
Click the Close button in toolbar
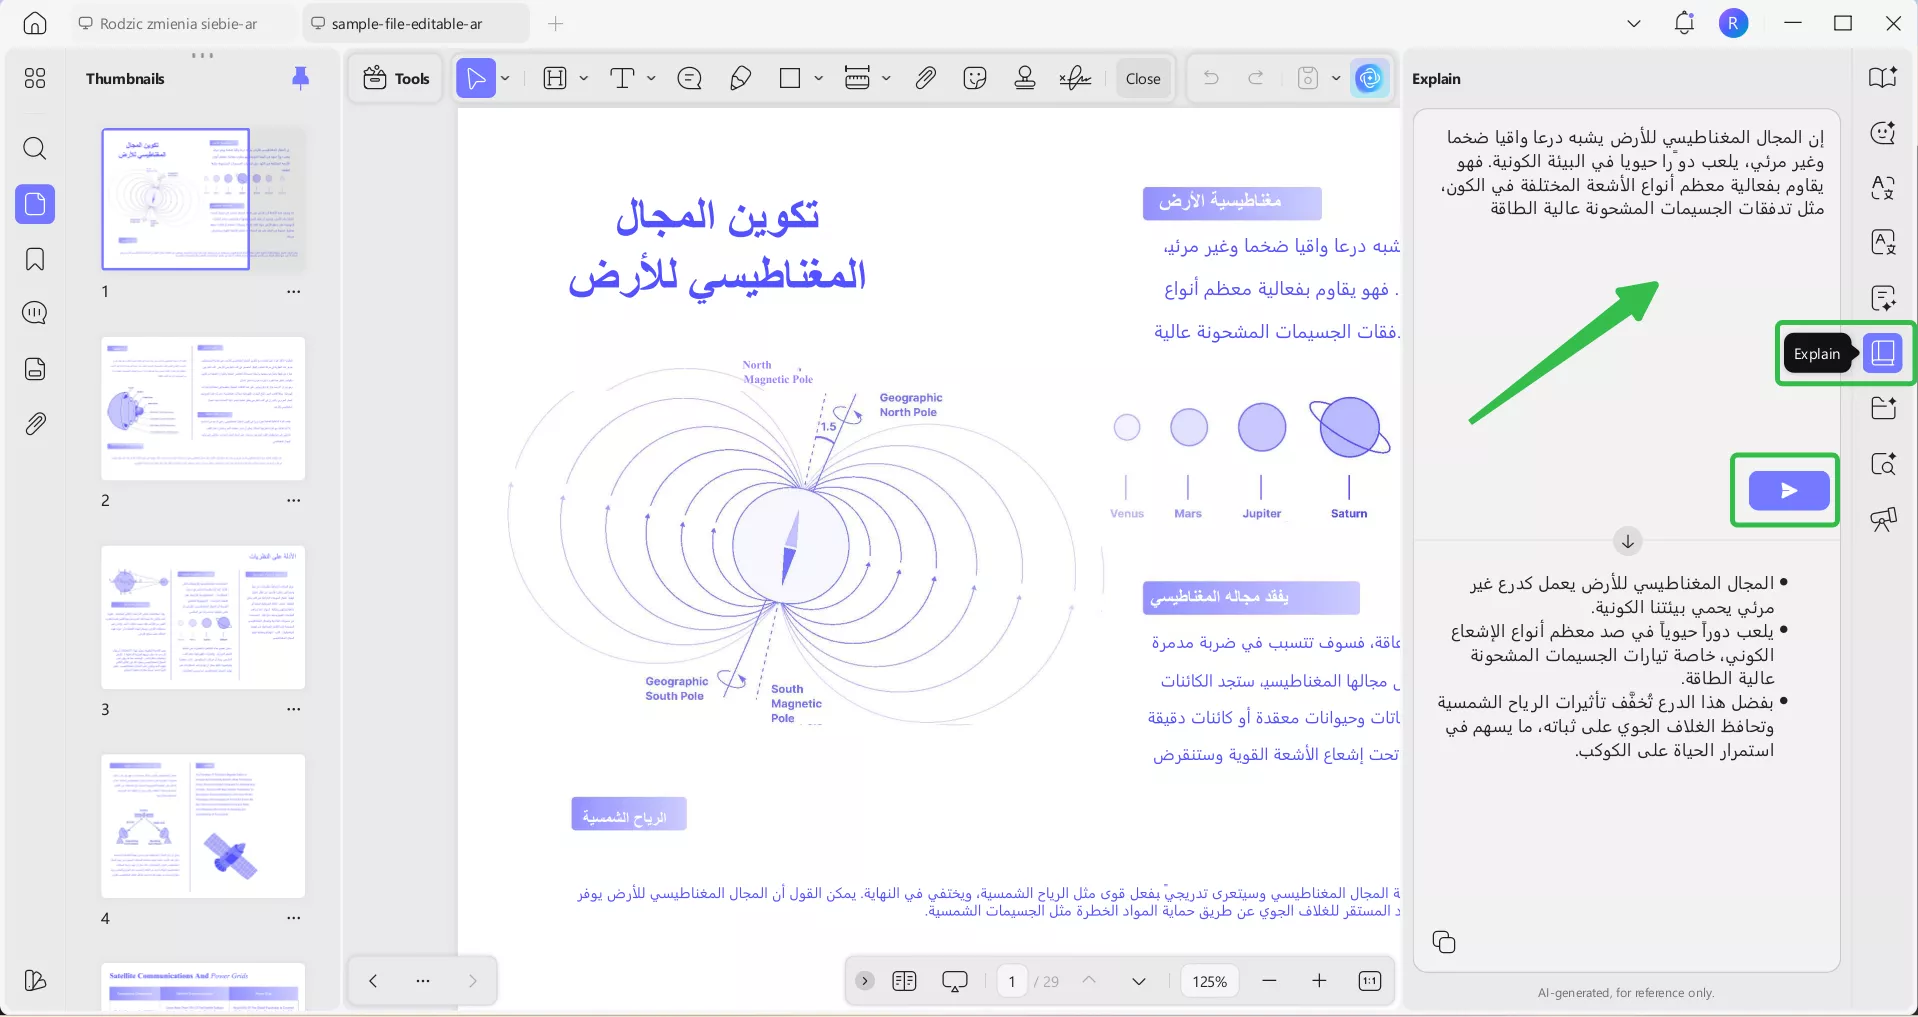(1141, 78)
